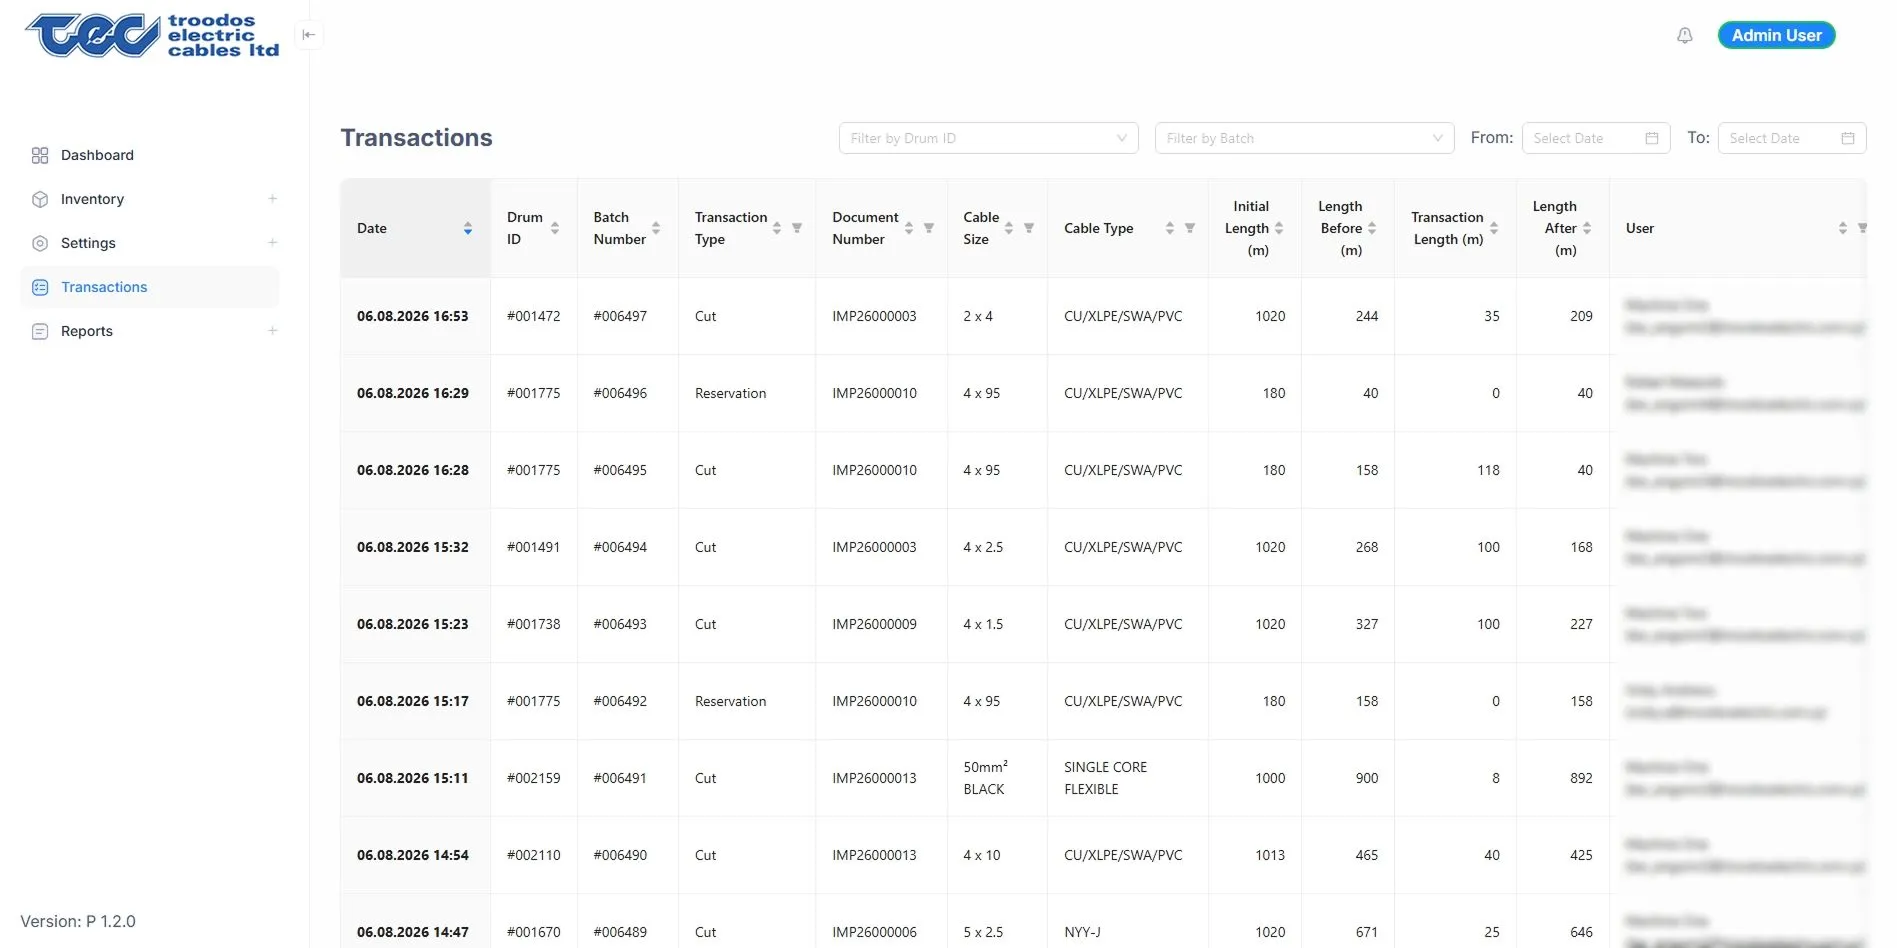Sort by Initial Length column
1897x948 pixels.
(1279, 228)
